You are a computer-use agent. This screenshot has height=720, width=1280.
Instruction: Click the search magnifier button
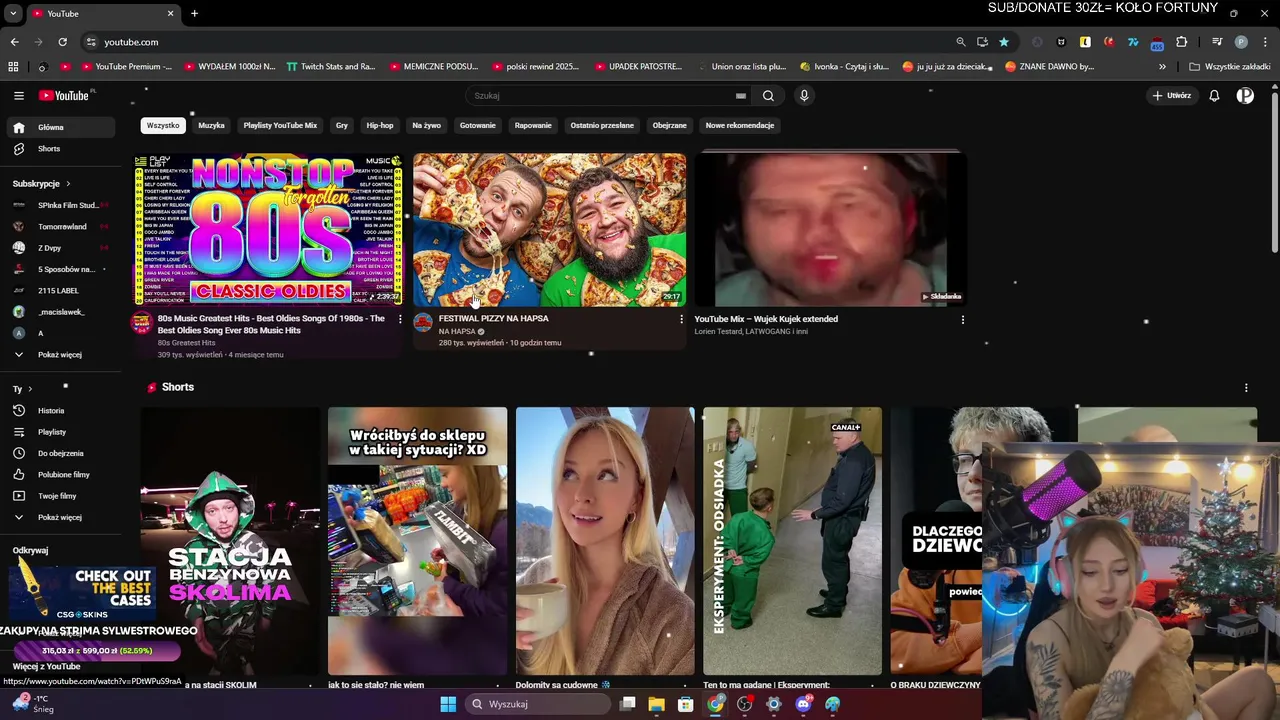[x=768, y=96]
